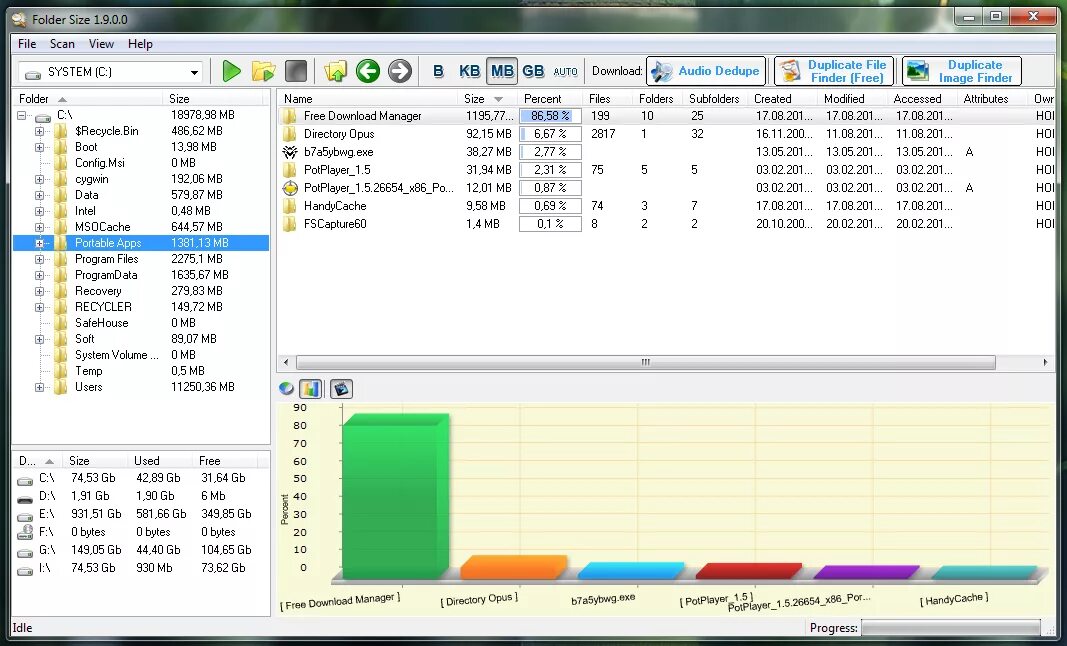This screenshot has height=646, width=1067.
Task: Select the I:\ drive icon
Action: coord(25,569)
